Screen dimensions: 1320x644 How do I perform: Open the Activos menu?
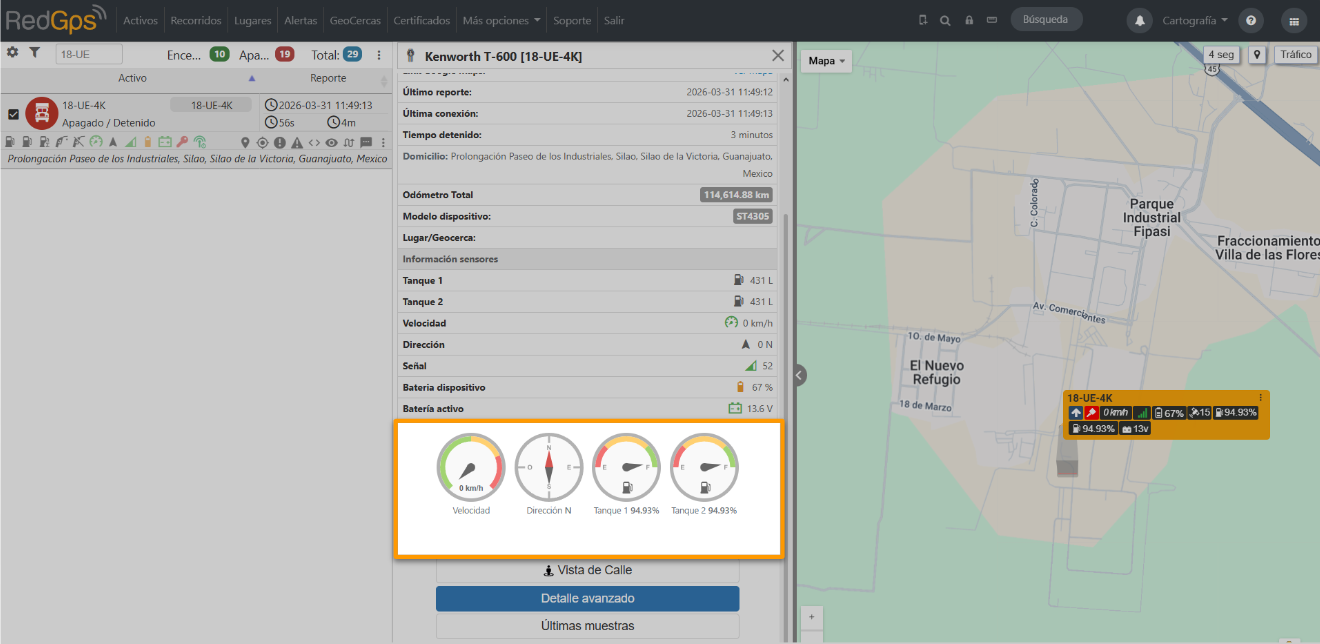(x=141, y=20)
